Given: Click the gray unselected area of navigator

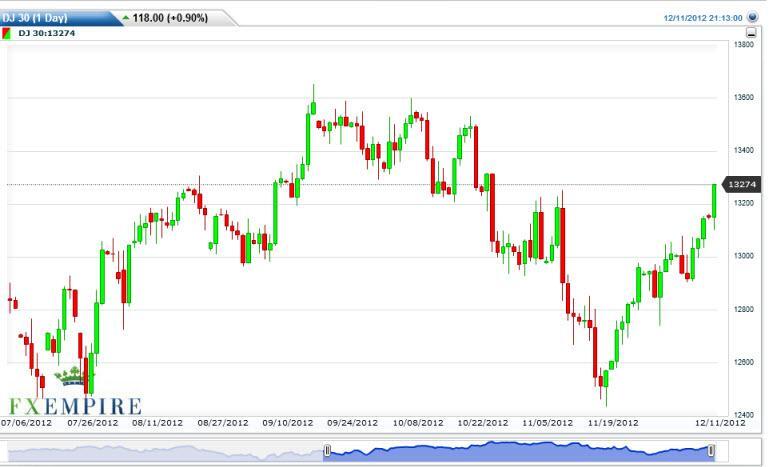Looking at the screenshot, I should click(160, 451).
